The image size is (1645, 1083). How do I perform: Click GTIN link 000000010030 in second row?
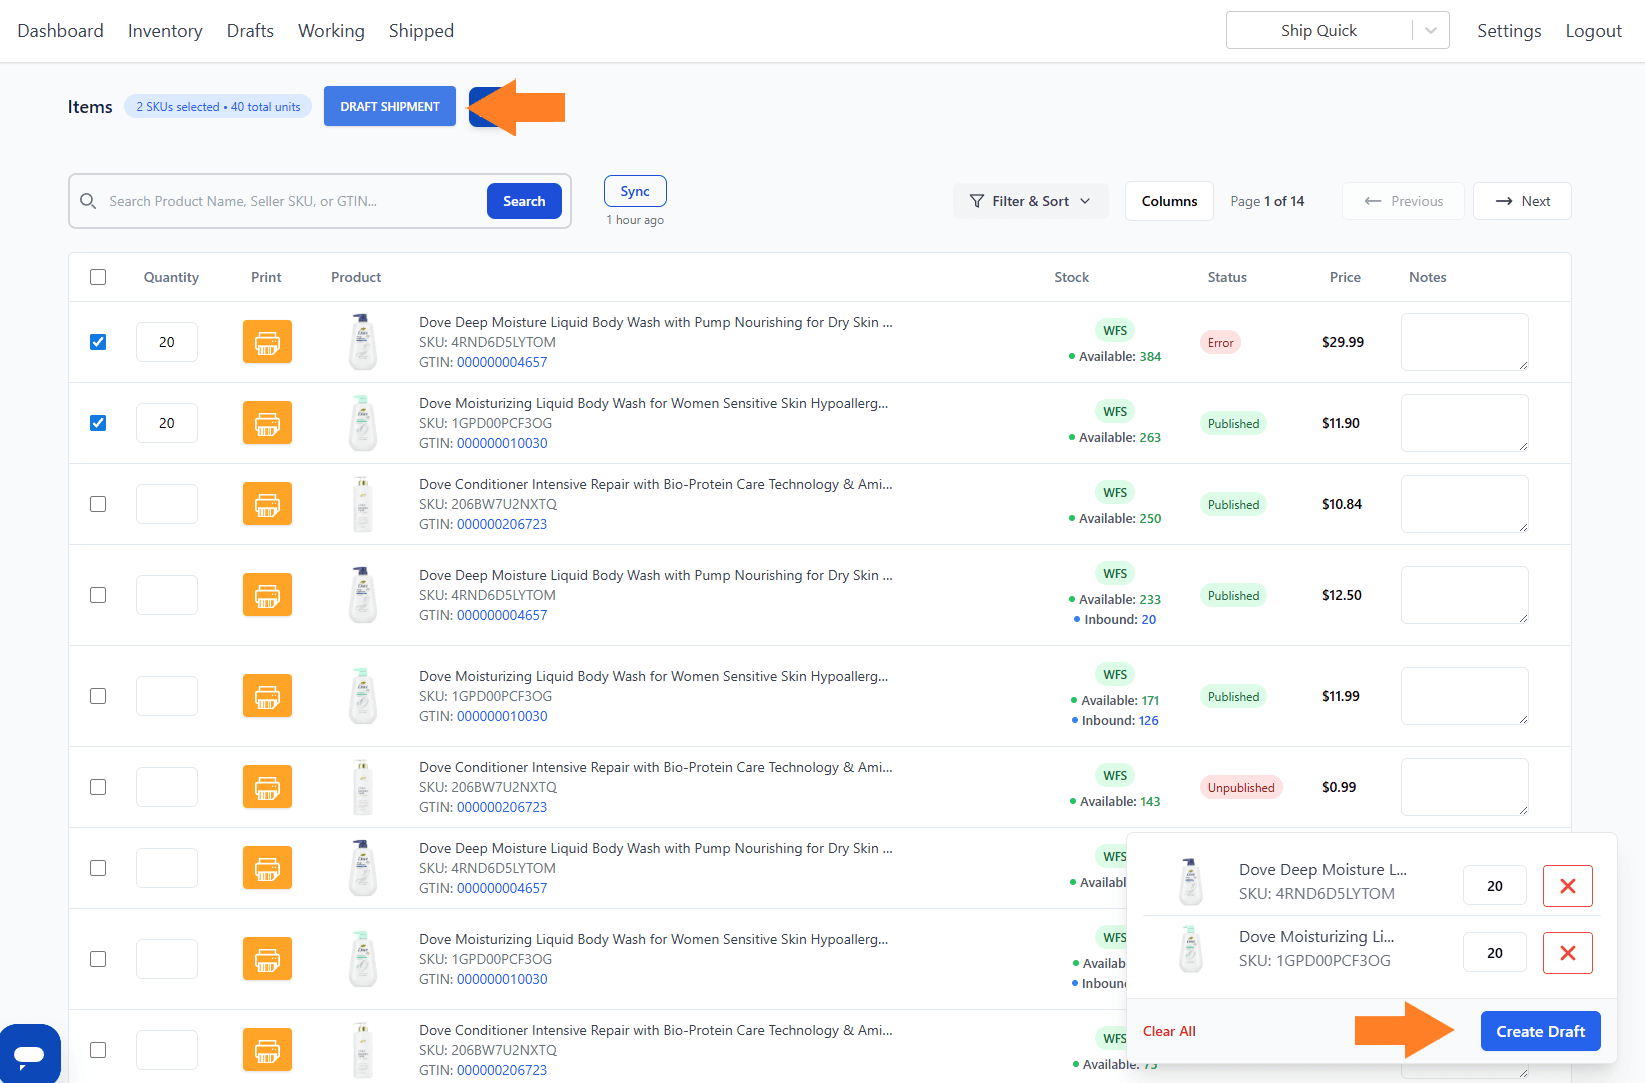point(502,443)
